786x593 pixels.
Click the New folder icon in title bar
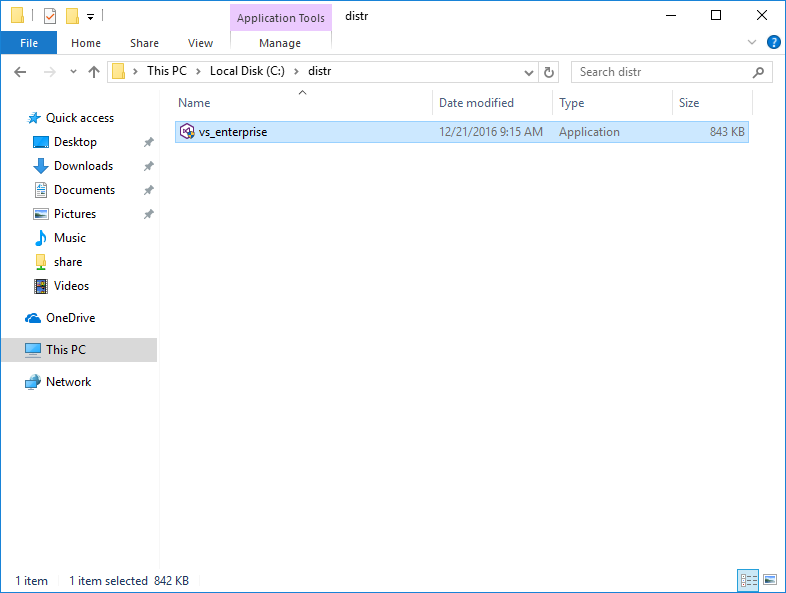point(72,16)
